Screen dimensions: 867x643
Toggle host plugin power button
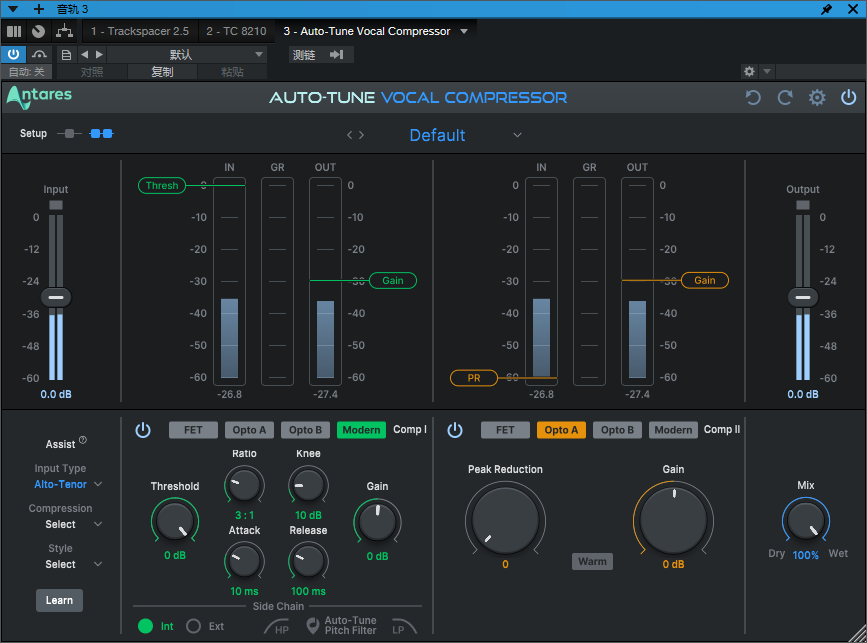pos(13,54)
